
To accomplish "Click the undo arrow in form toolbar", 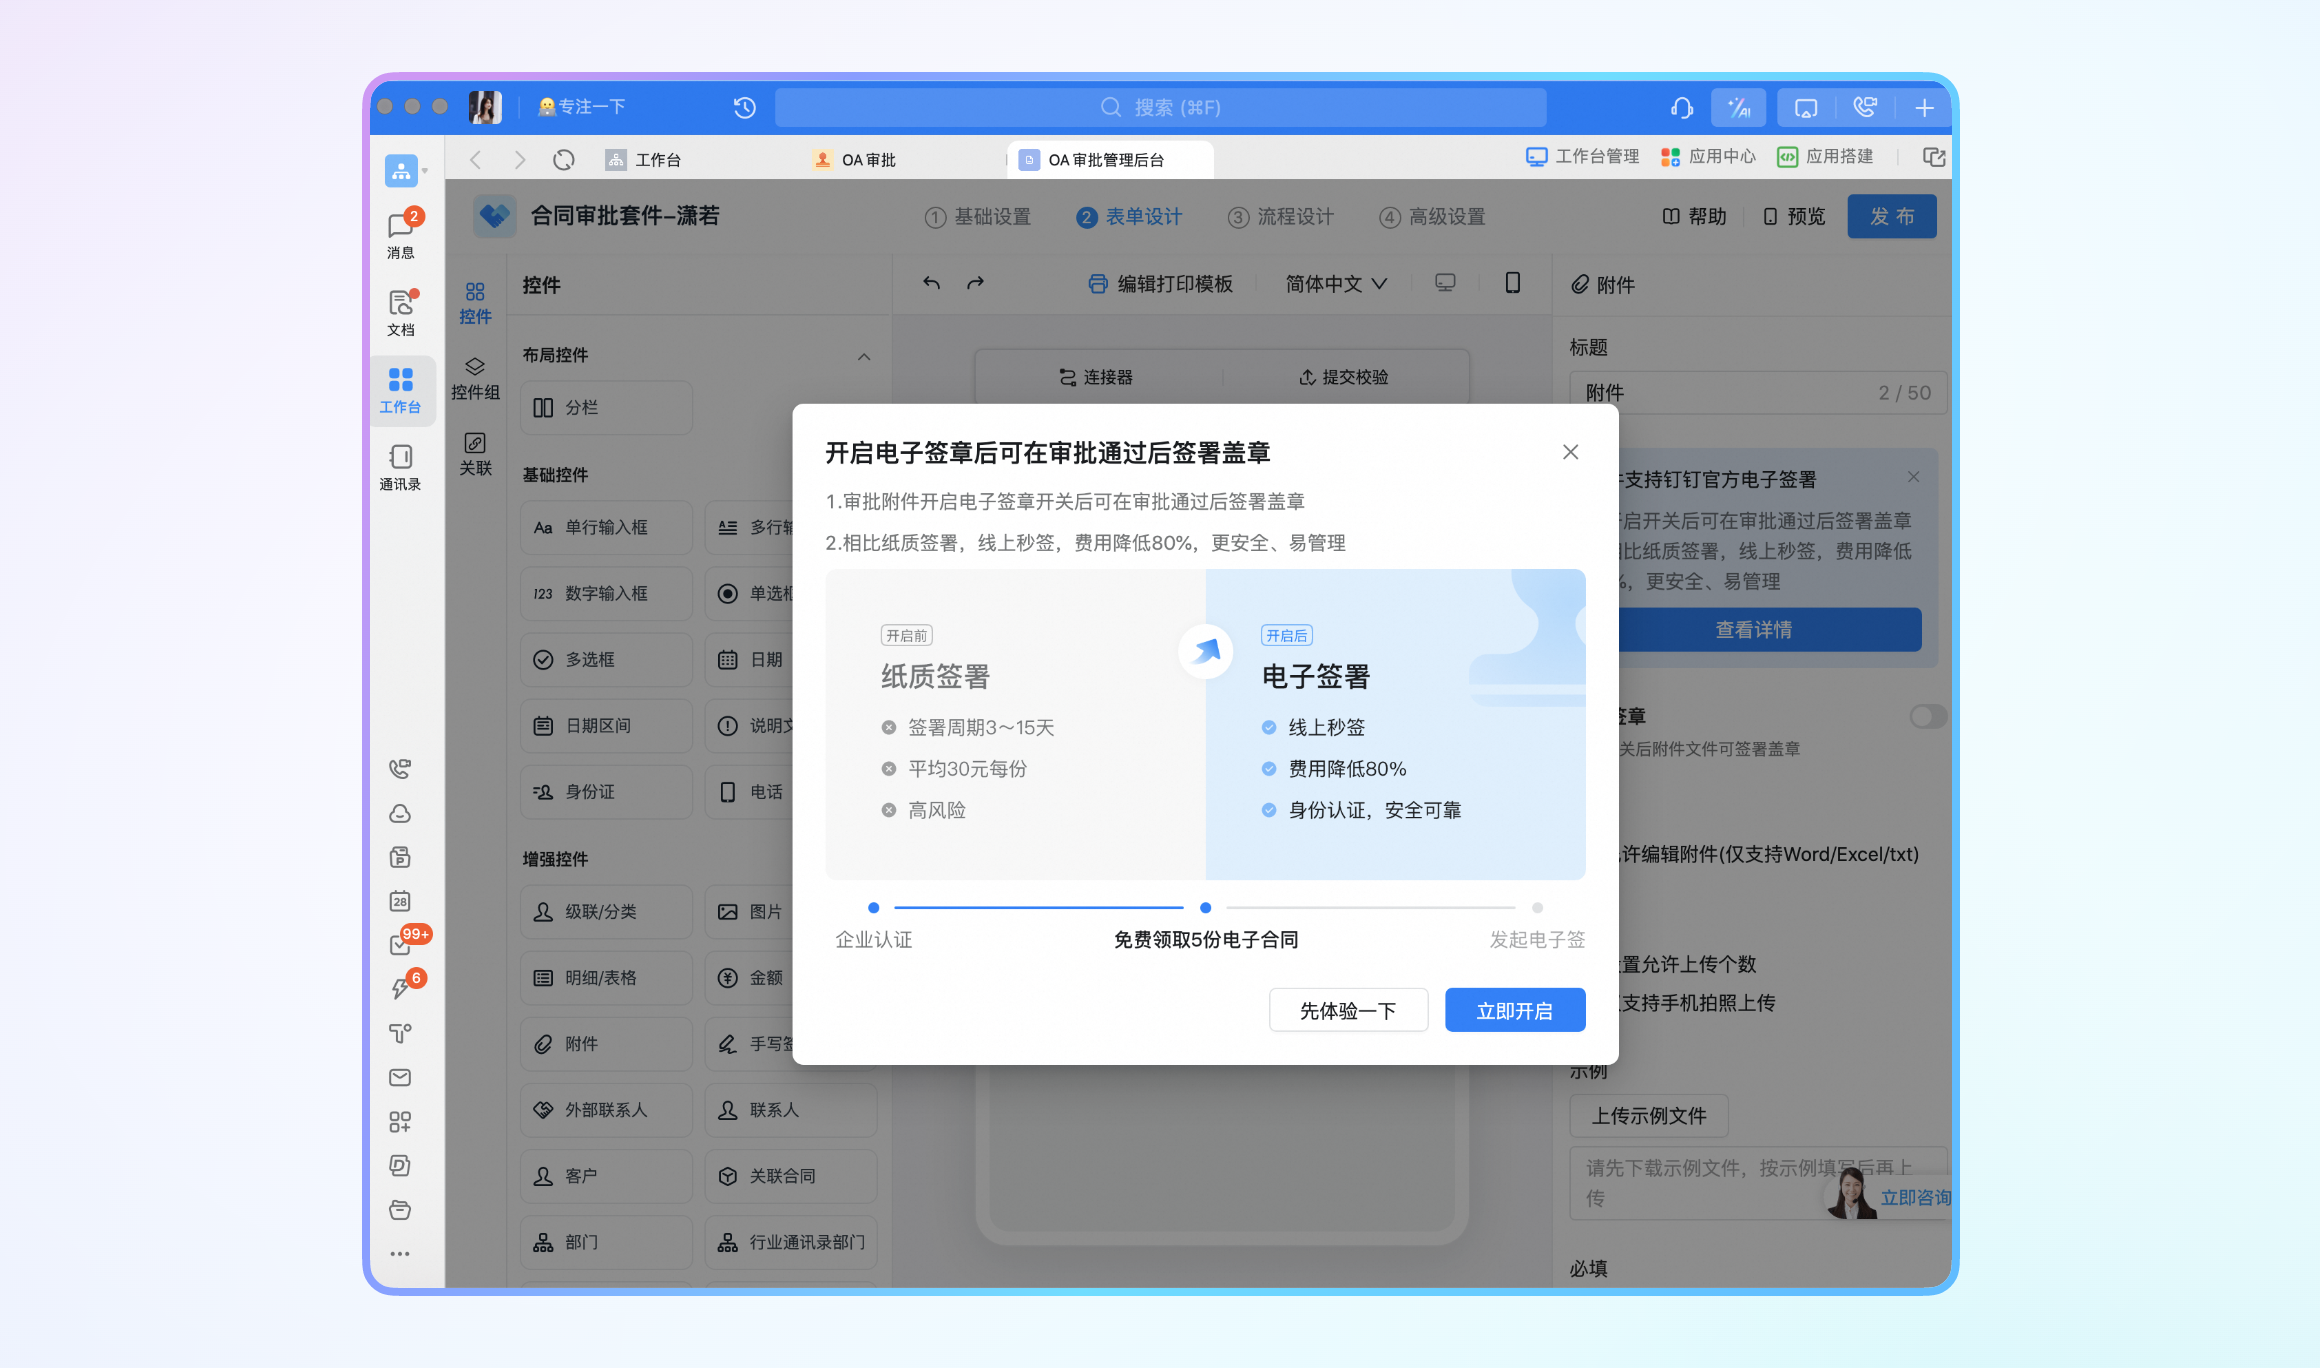I will point(931,284).
